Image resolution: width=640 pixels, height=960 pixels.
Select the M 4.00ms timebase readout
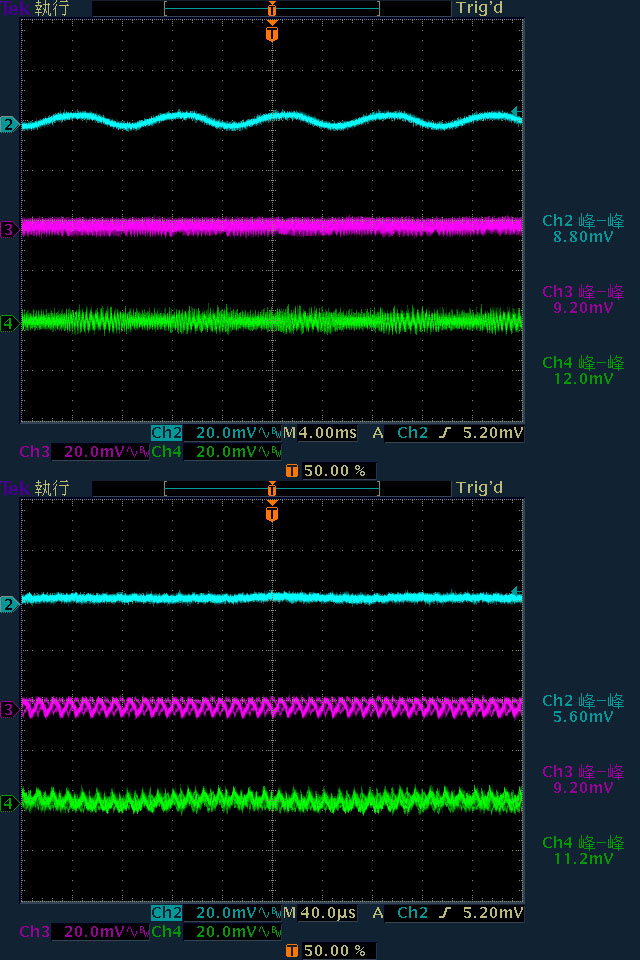(320, 433)
